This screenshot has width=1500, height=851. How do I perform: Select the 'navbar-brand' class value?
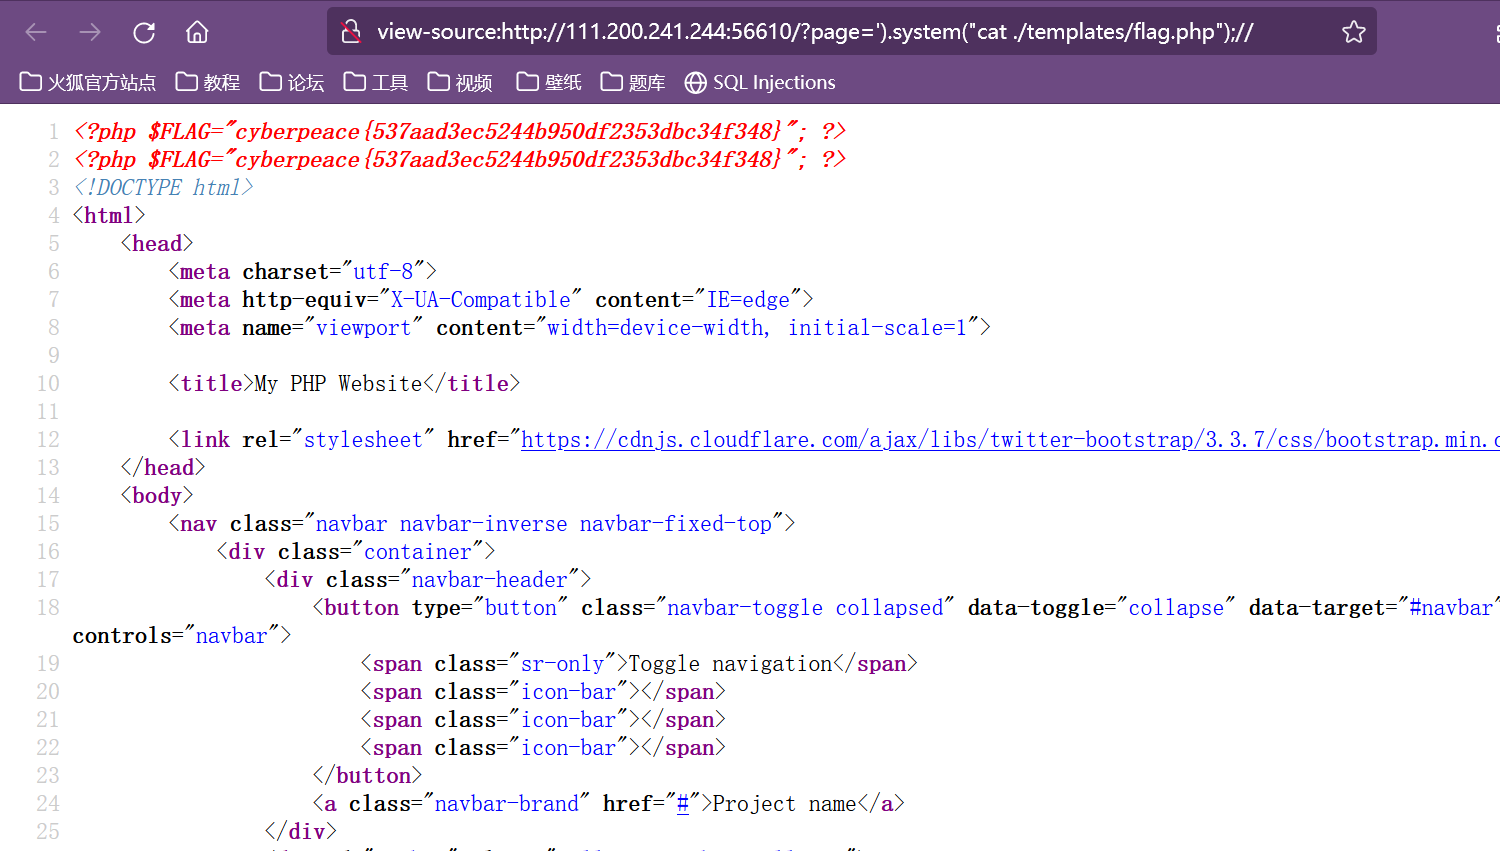click(507, 804)
